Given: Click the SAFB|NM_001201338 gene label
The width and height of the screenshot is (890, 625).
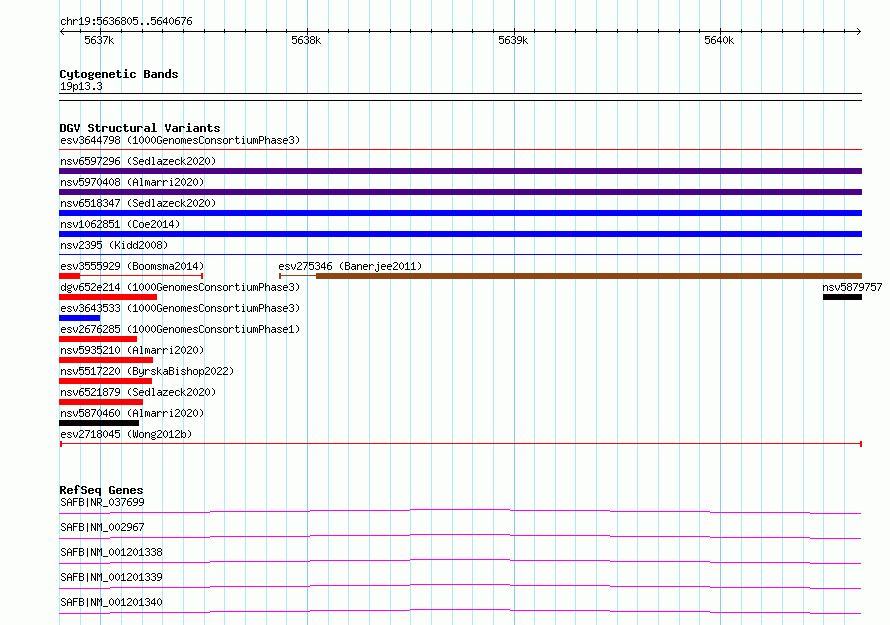Looking at the screenshot, I should coord(111,552).
